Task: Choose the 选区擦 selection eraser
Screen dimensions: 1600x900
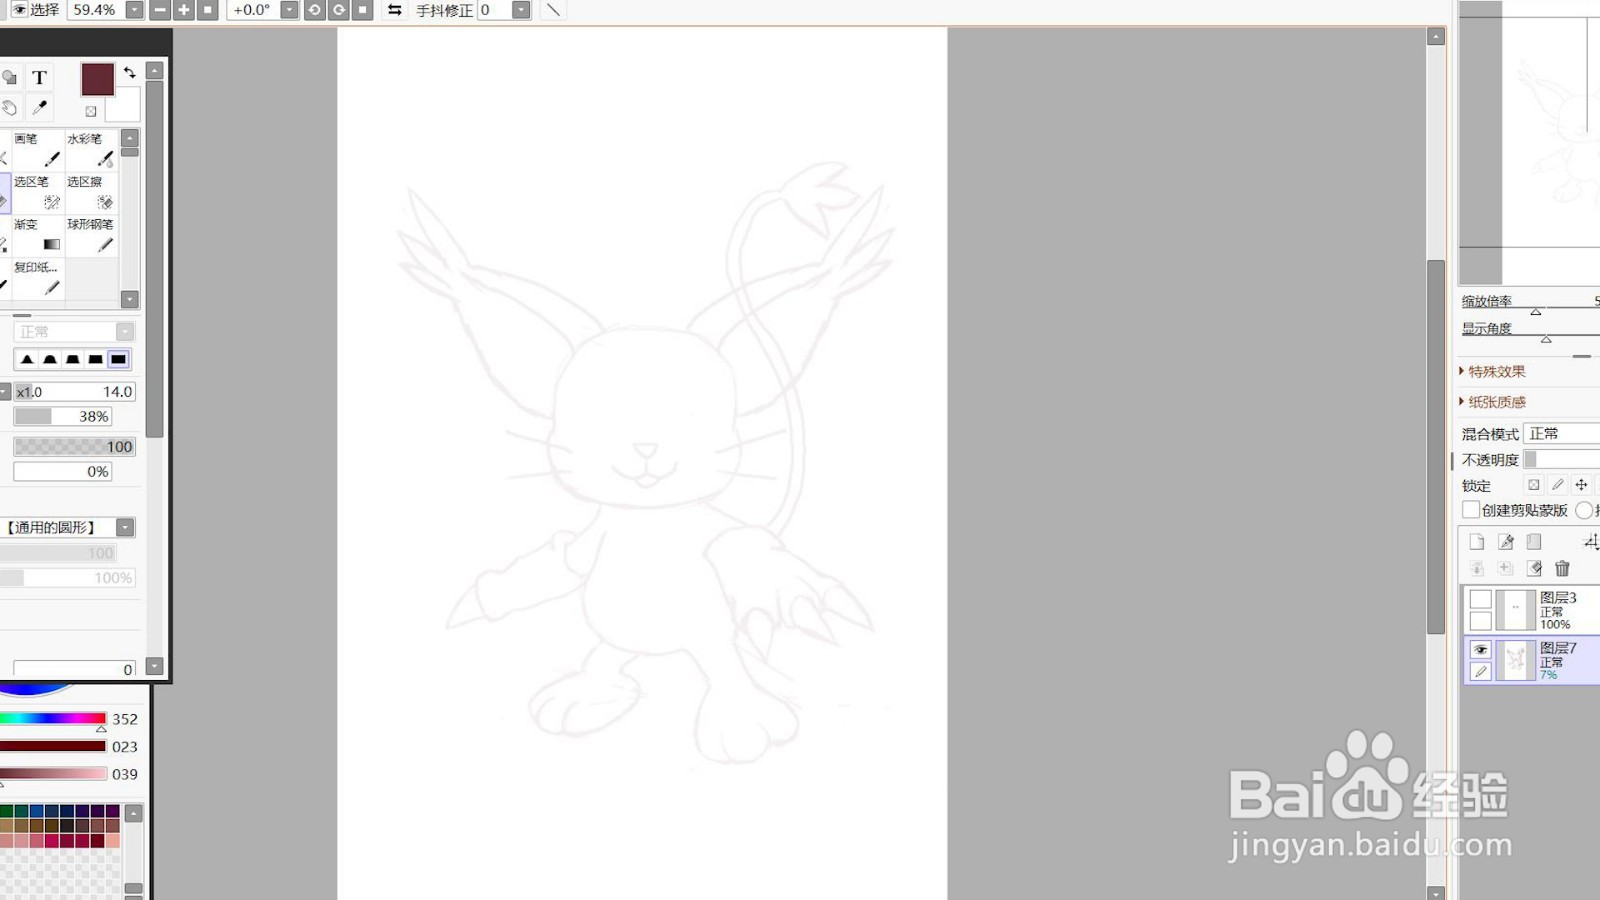Action: coord(91,192)
